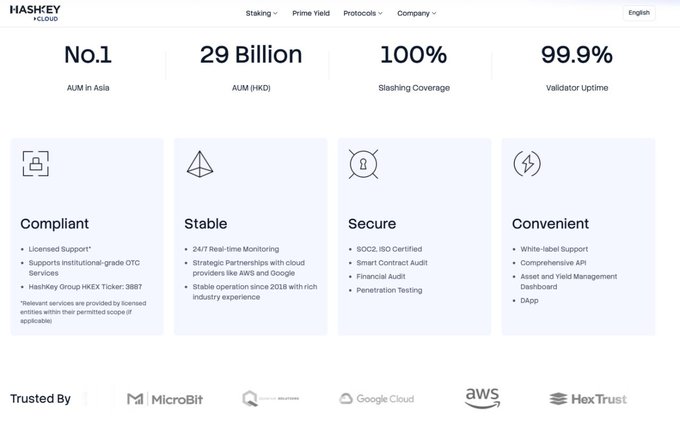Click the MicroBit logo
Image resolution: width=680 pixels, height=434 pixels.
pos(165,399)
